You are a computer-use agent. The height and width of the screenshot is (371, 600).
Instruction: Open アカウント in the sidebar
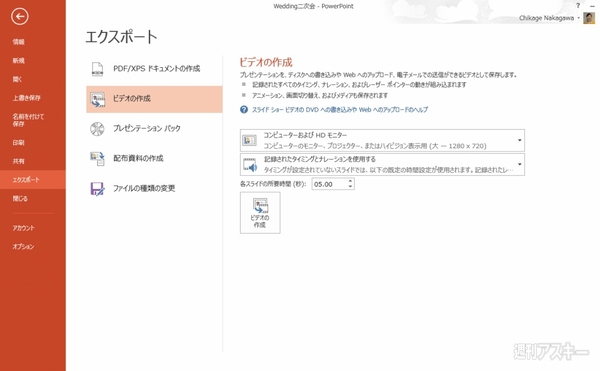tap(24, 228)
